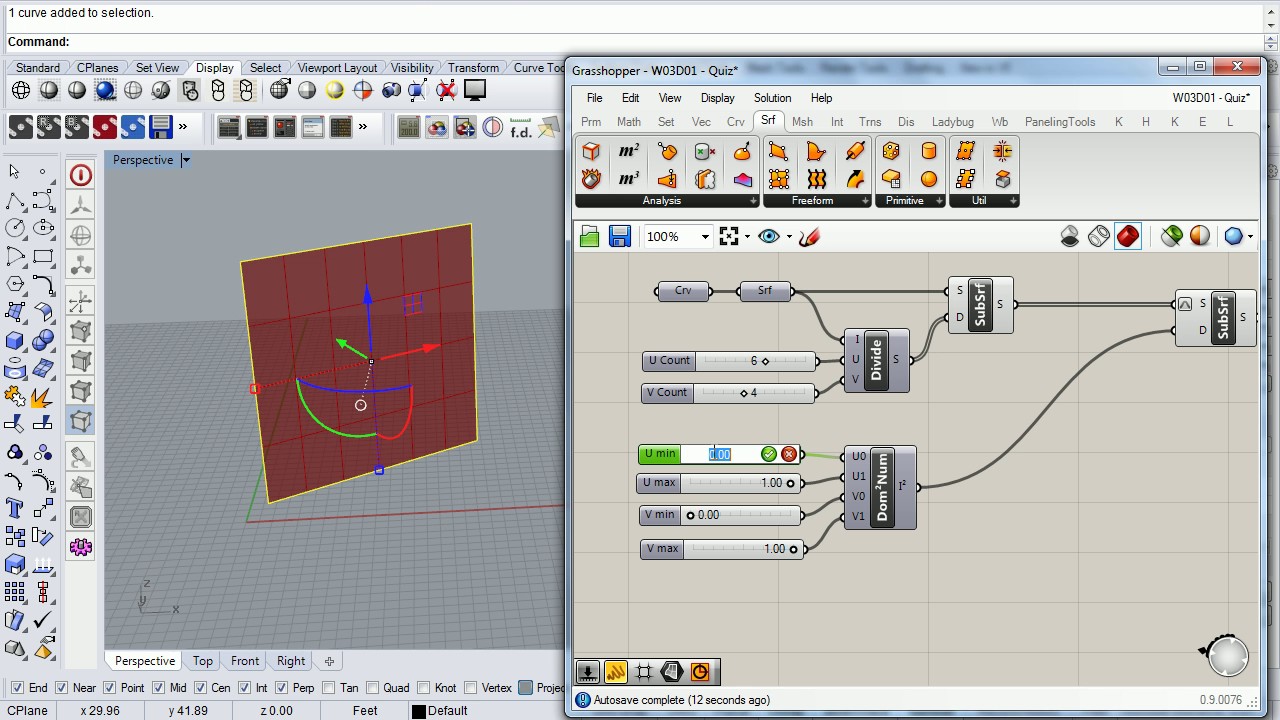Expand the Primitive panel dropdown

(x=938, y=201)
